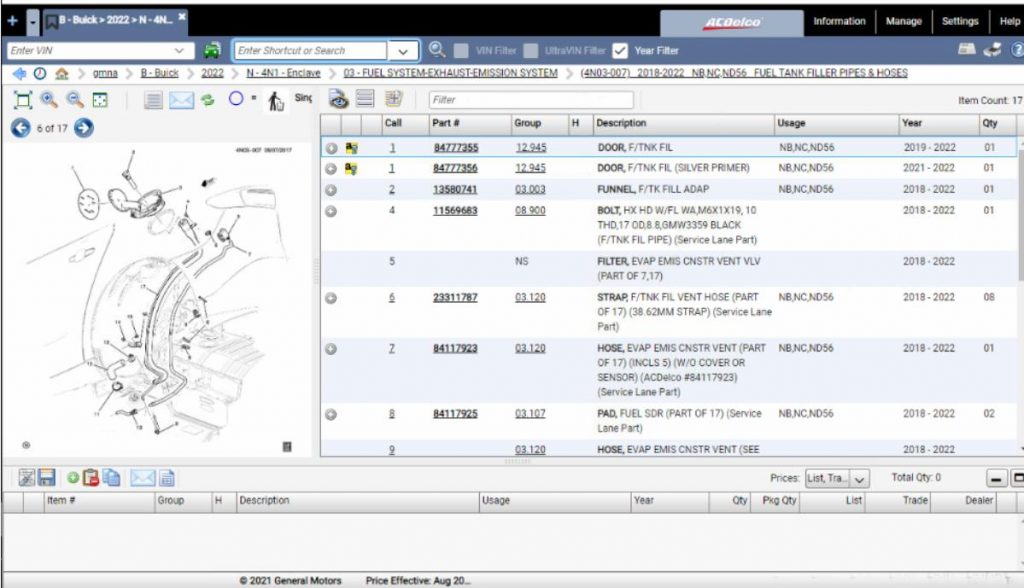Image resolution: width=1024 pixels, height=588 pixels.
Task: Go to previous illustration arrow
Action: click(21, 128)
